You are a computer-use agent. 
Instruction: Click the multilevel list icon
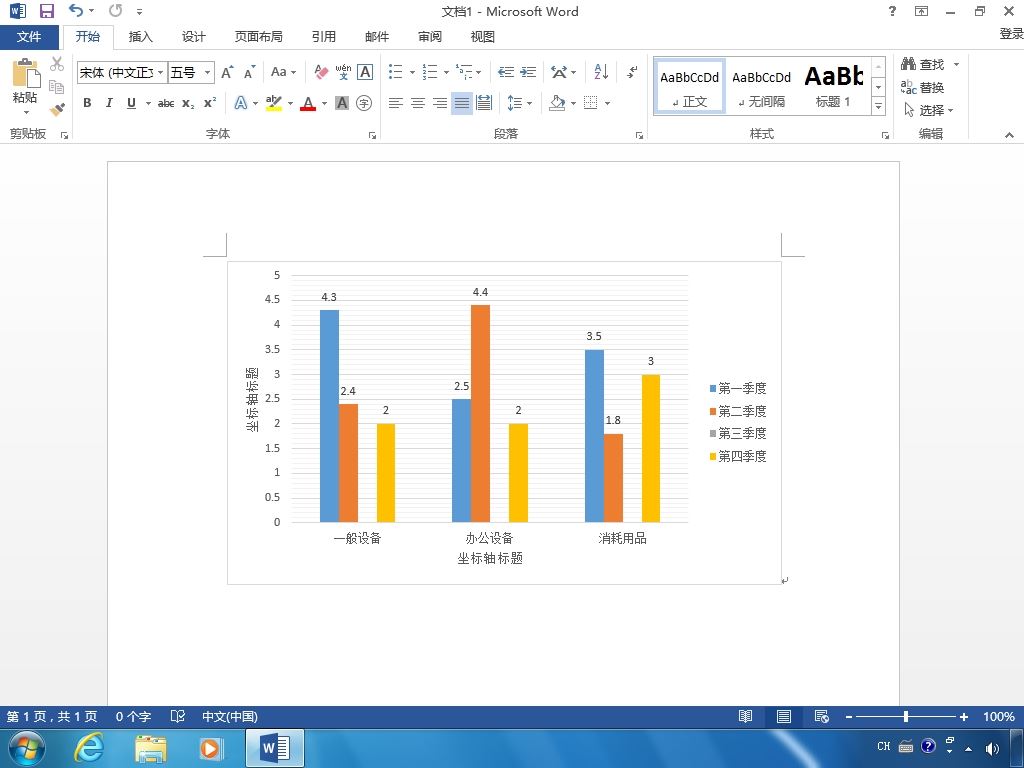464,72
